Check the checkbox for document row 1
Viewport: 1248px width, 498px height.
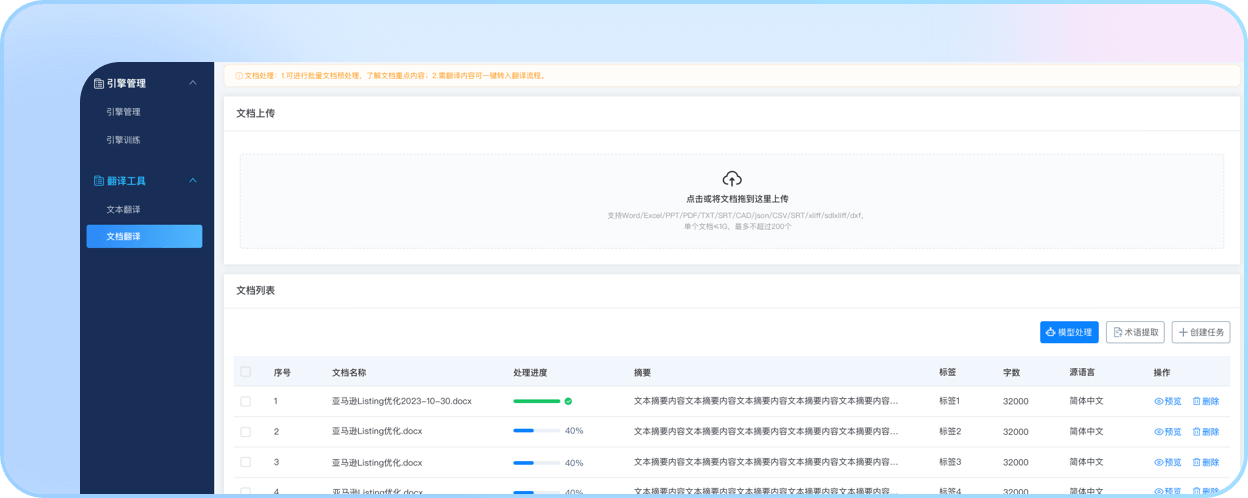(246, 401)
